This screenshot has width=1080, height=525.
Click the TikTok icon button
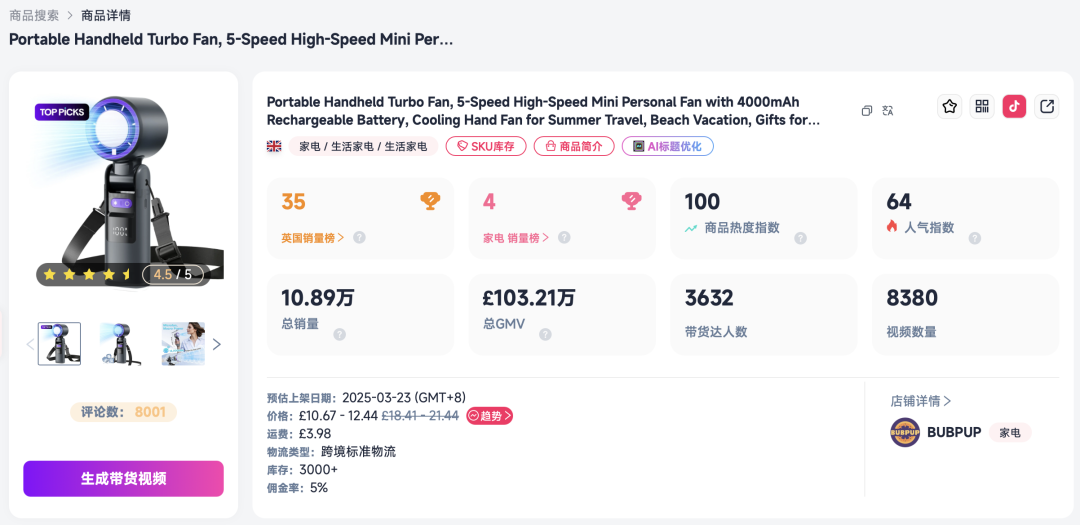[x=1015, y=106]
